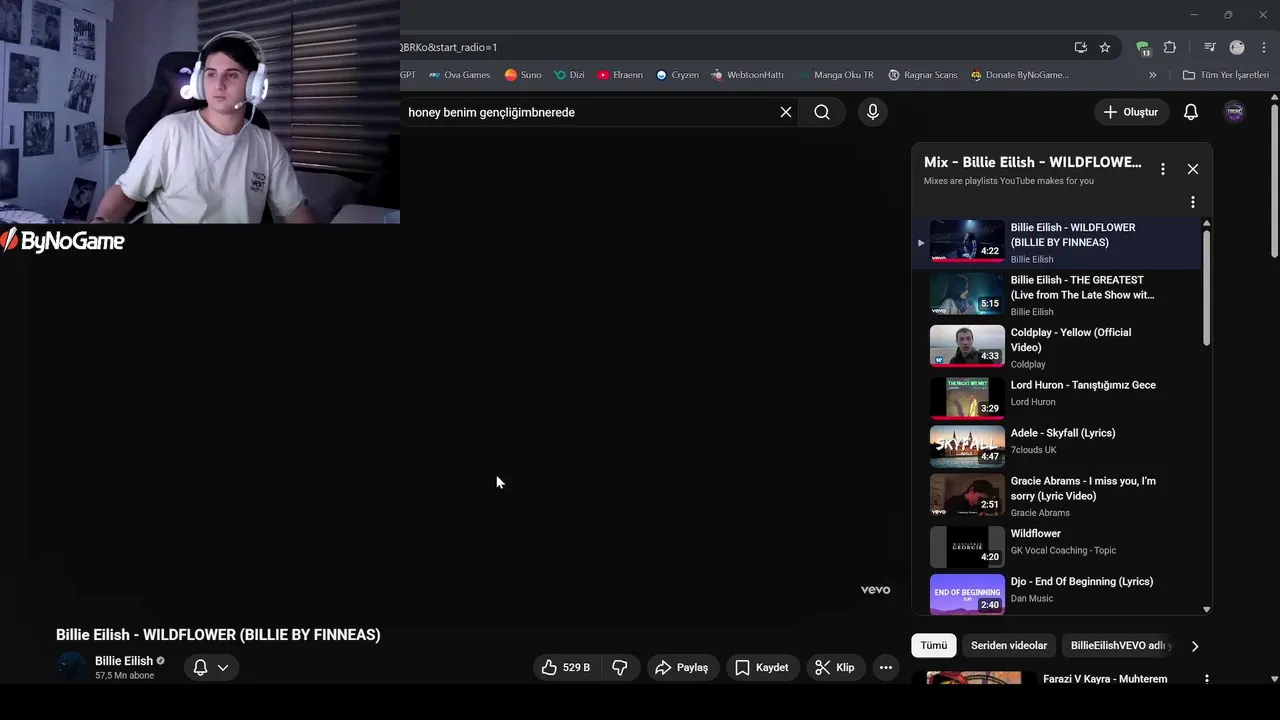The image size is (1280, 720).
Task: Open Tüm Yer İşaretleri folder
Action: [x=1225, y=75]
